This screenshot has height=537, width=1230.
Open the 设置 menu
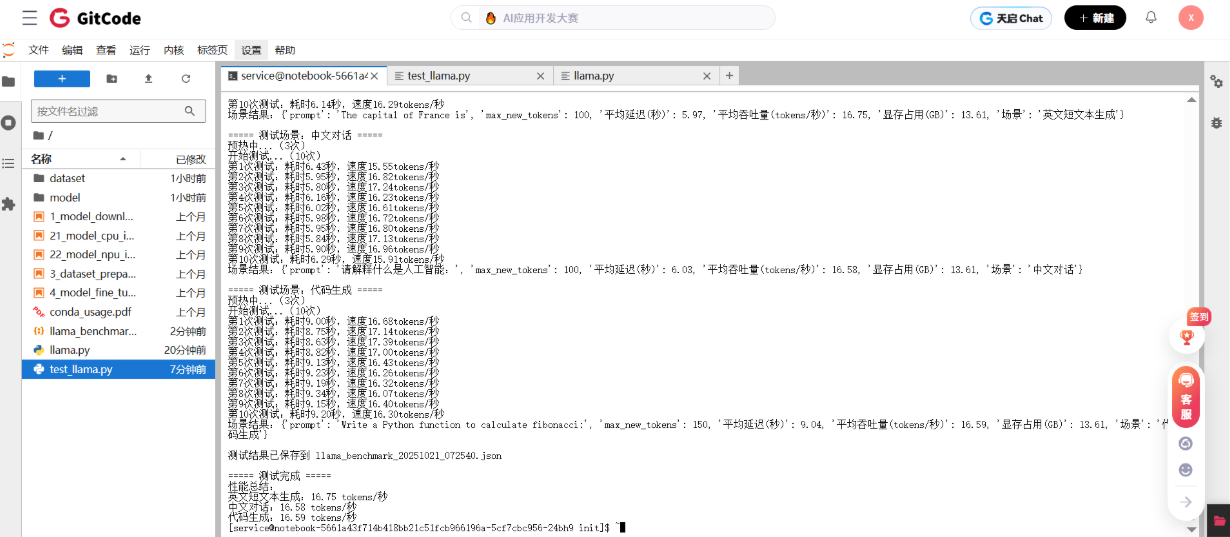(x=251, y=50)
